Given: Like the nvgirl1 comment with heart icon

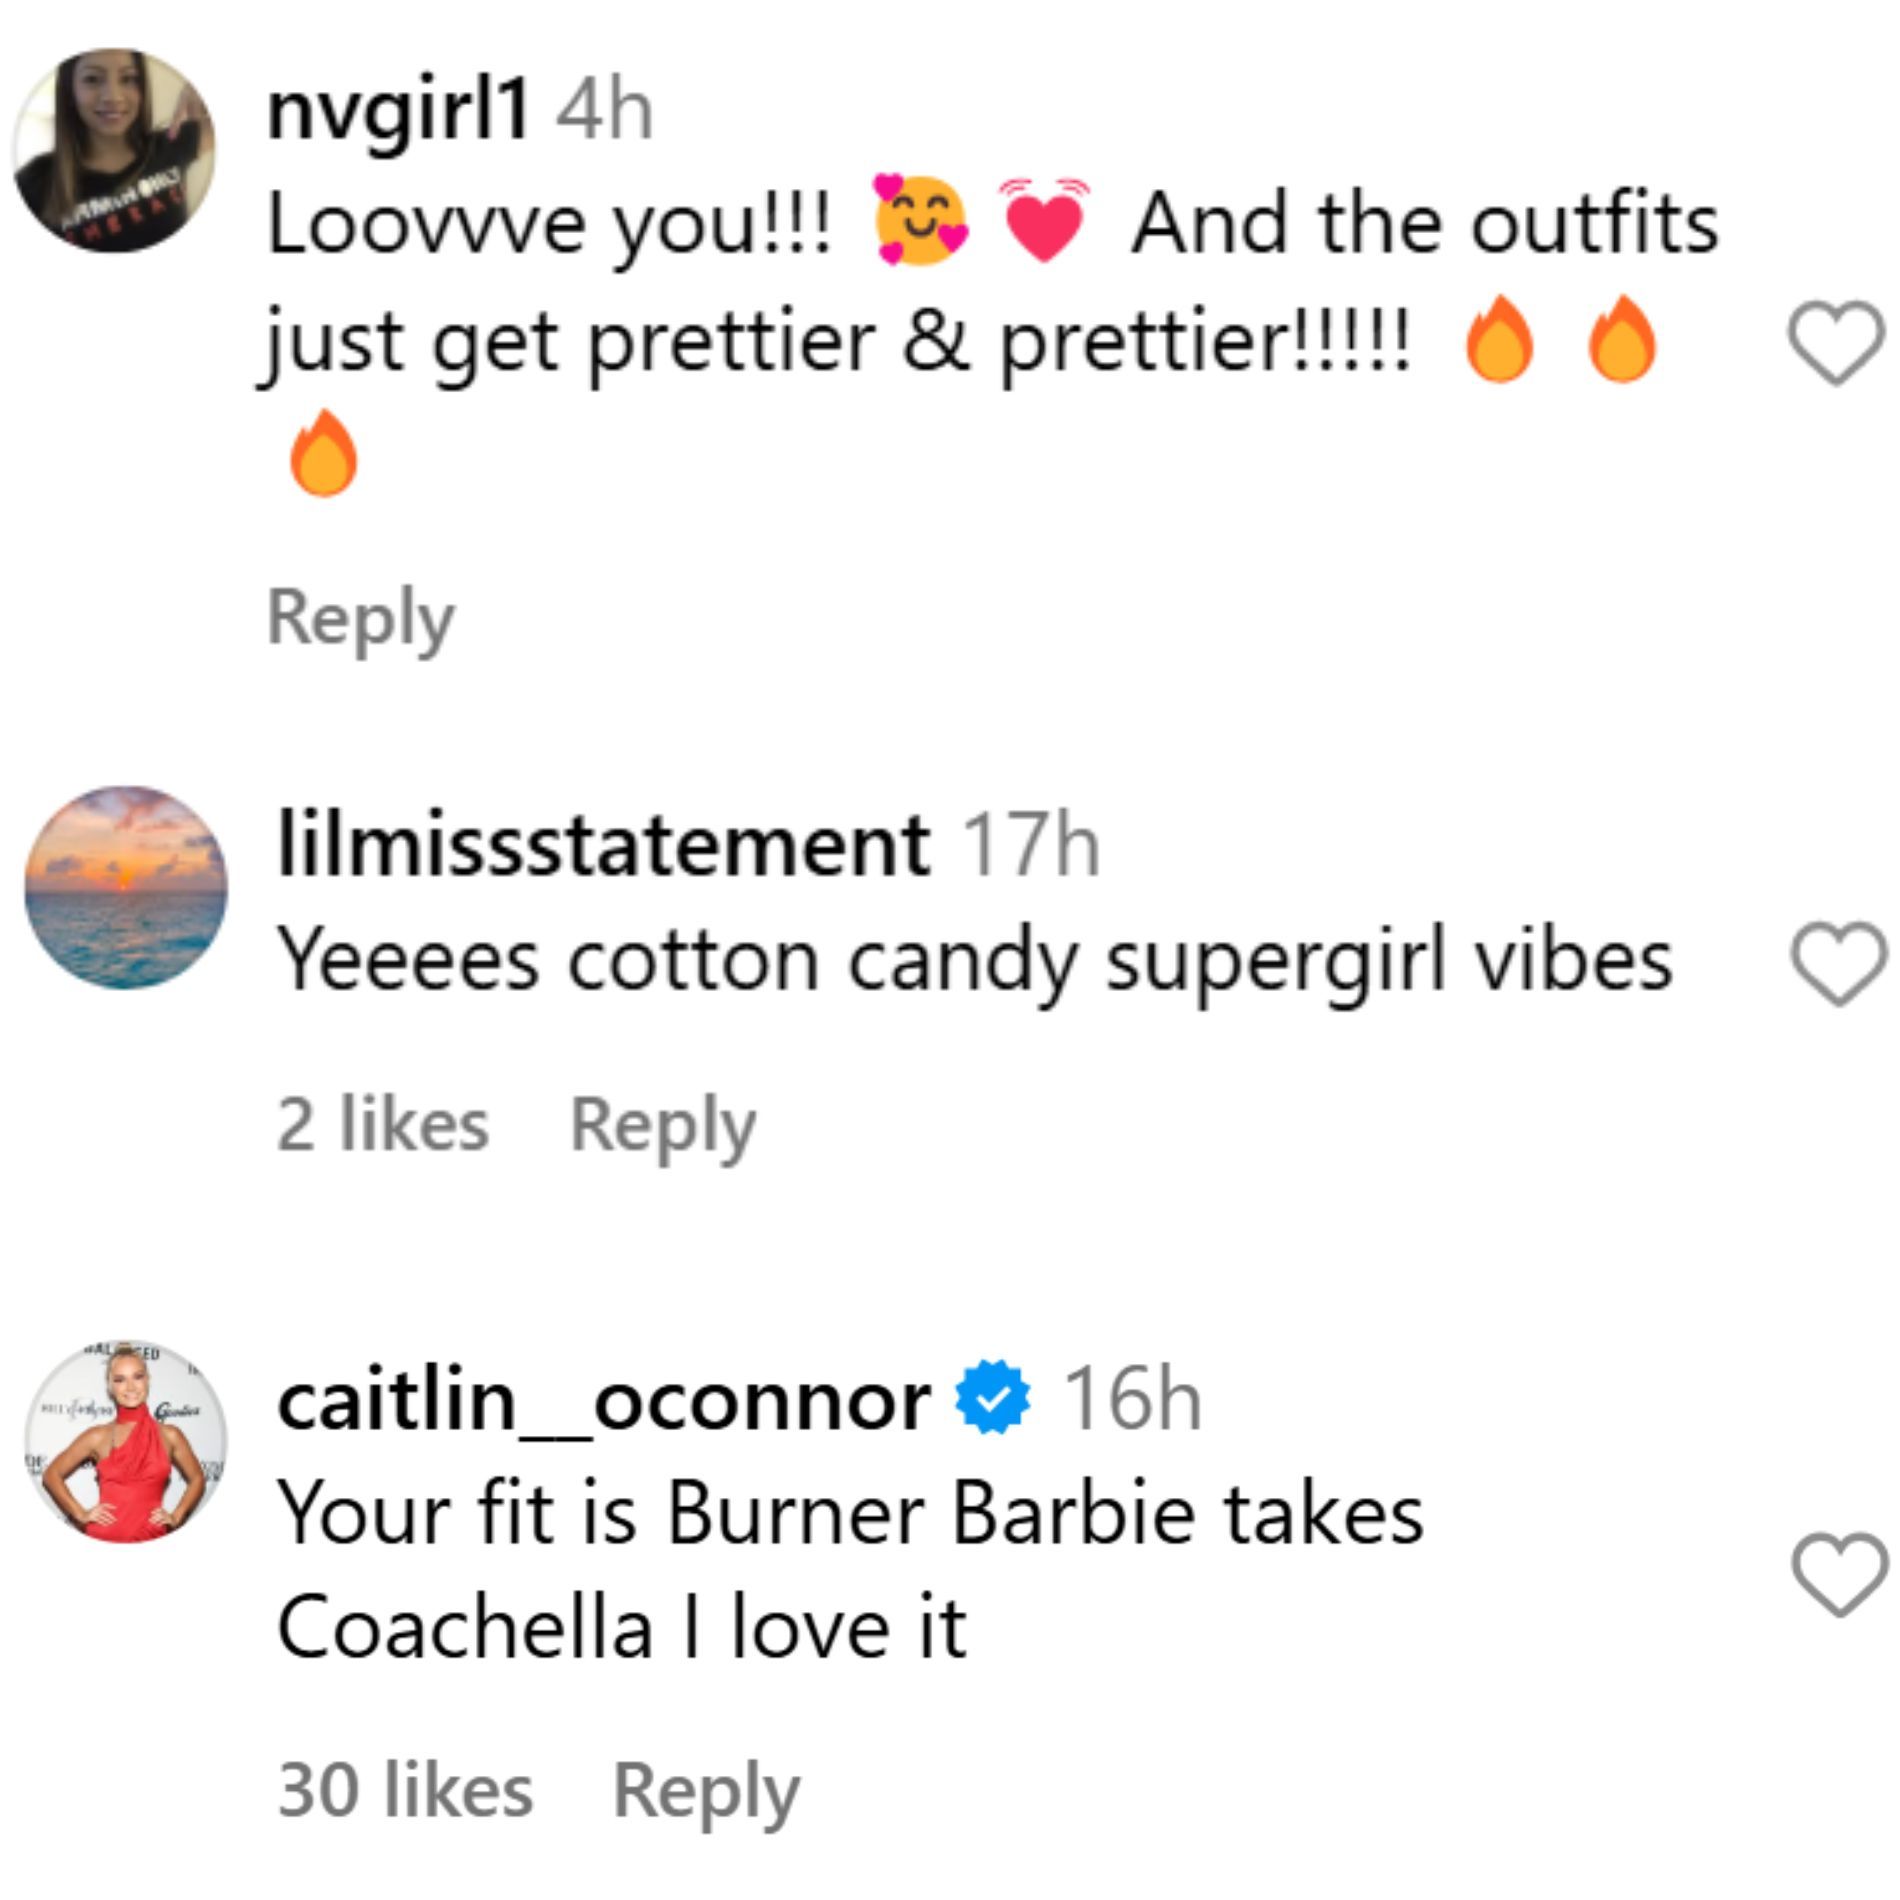Looking at the screenshot, I should pos(1835,343).
